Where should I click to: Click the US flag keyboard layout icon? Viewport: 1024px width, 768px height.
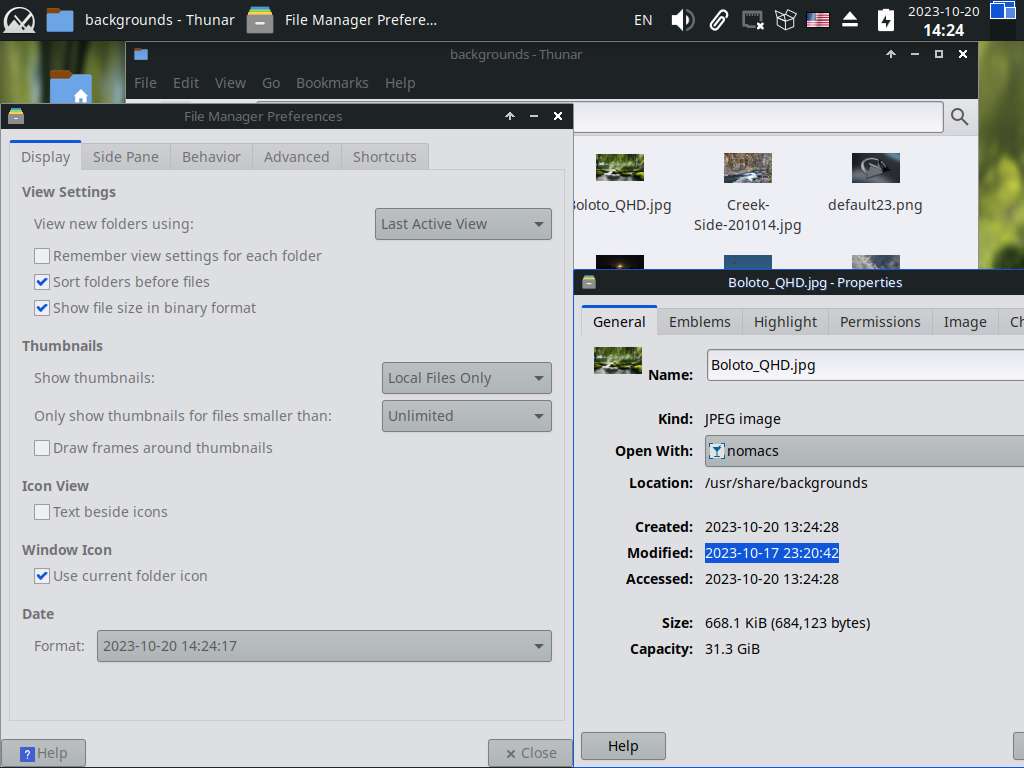(x=818, y=20)
